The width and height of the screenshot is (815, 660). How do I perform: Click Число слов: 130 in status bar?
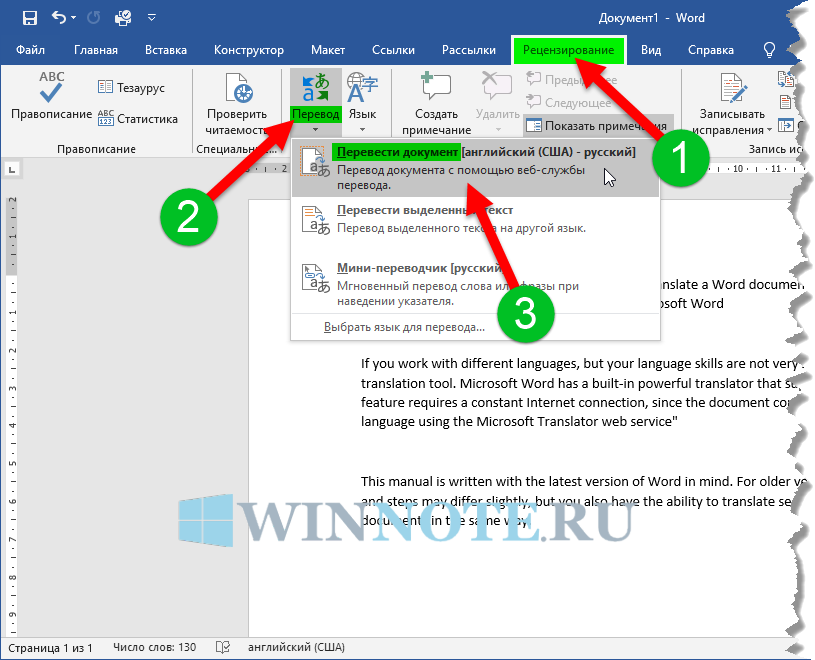pos(154,648)
